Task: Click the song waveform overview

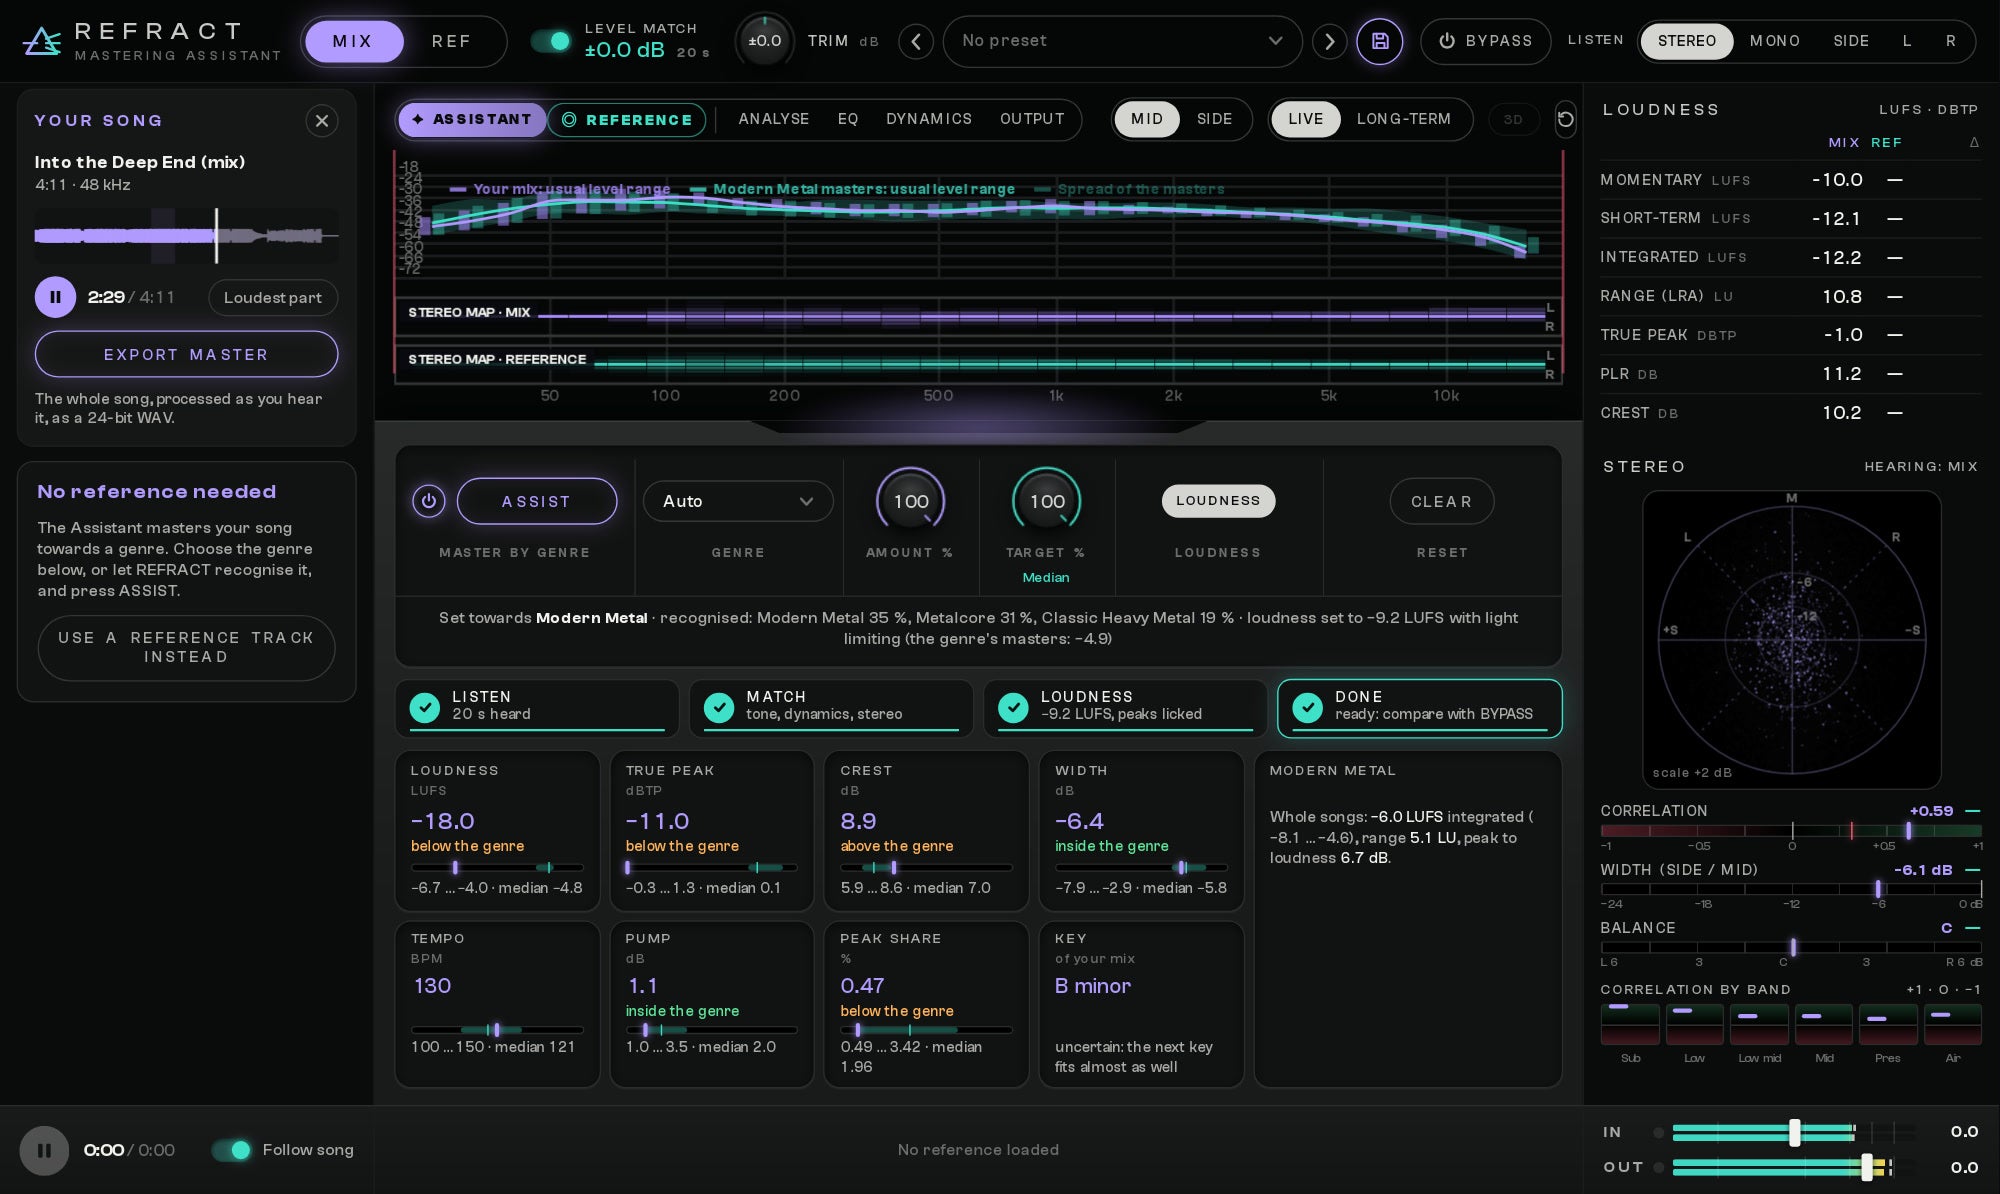Action: pos(186,236)
